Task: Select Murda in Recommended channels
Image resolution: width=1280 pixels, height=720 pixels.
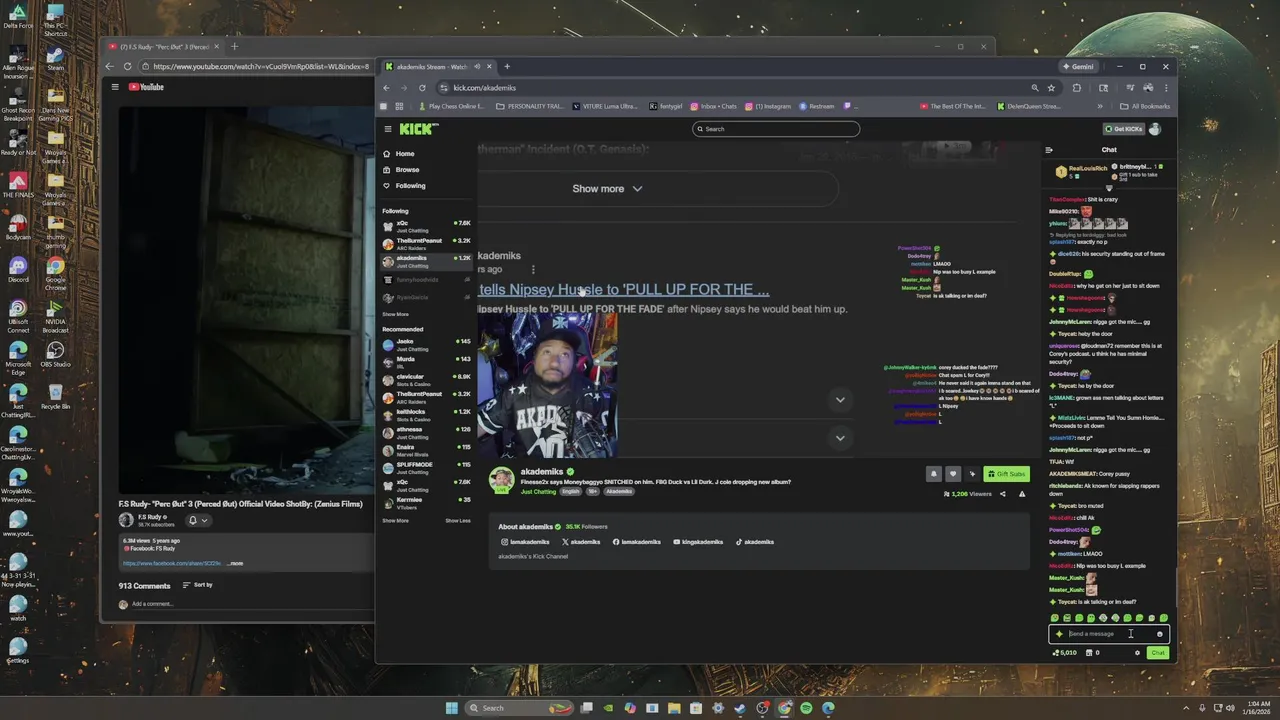Action: [x=426, y=362]
